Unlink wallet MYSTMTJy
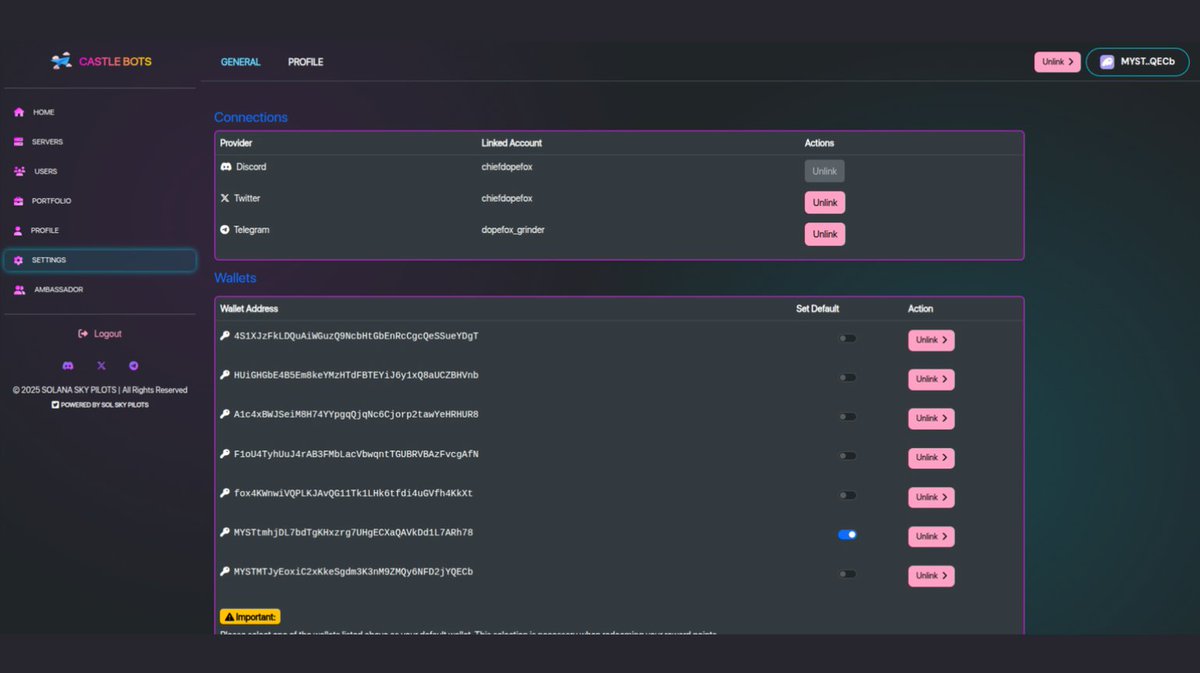The height and width of the screenshot is (673, 1200). pos(931,576)
